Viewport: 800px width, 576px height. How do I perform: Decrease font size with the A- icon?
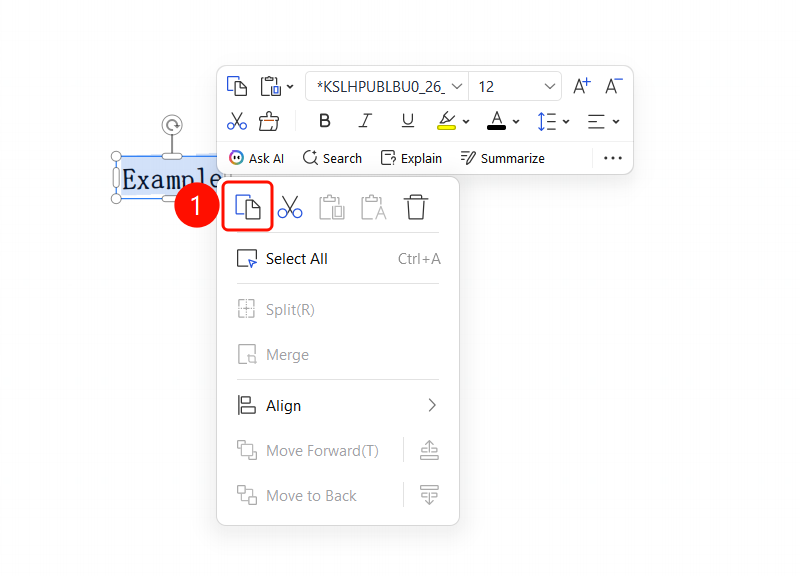613,86
